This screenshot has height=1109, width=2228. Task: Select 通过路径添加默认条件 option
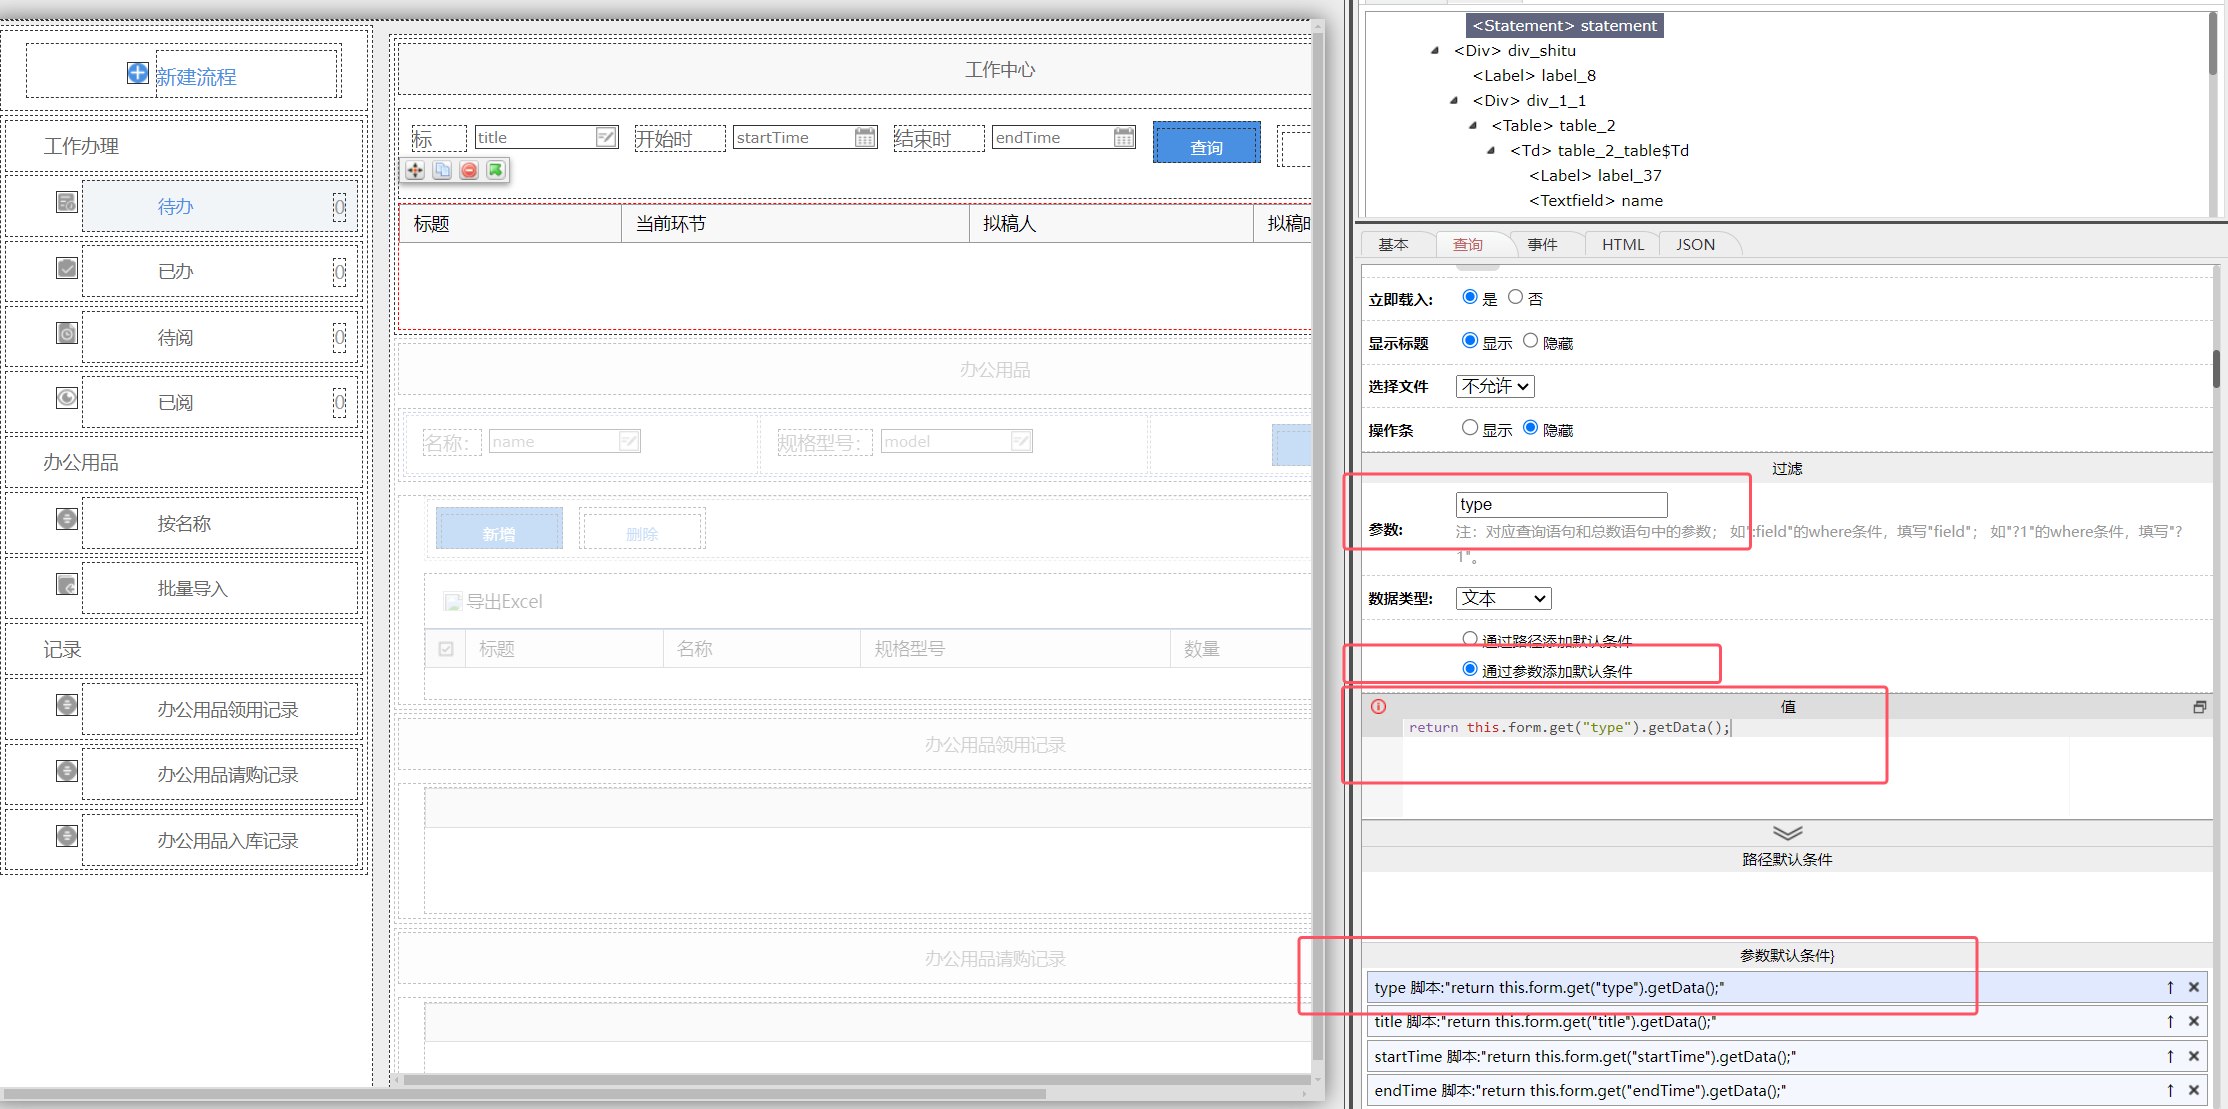1470,638
